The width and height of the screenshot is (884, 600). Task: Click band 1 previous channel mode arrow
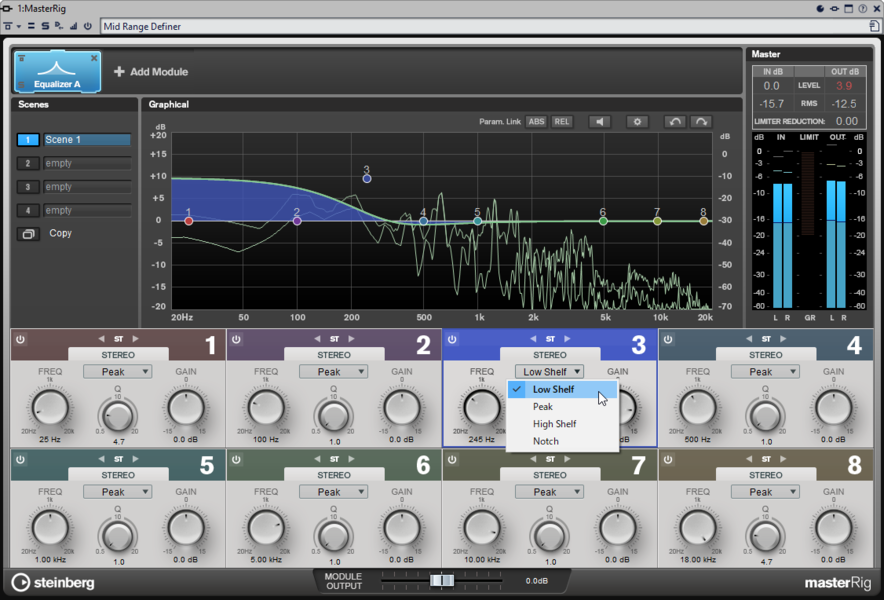point(101,339)
